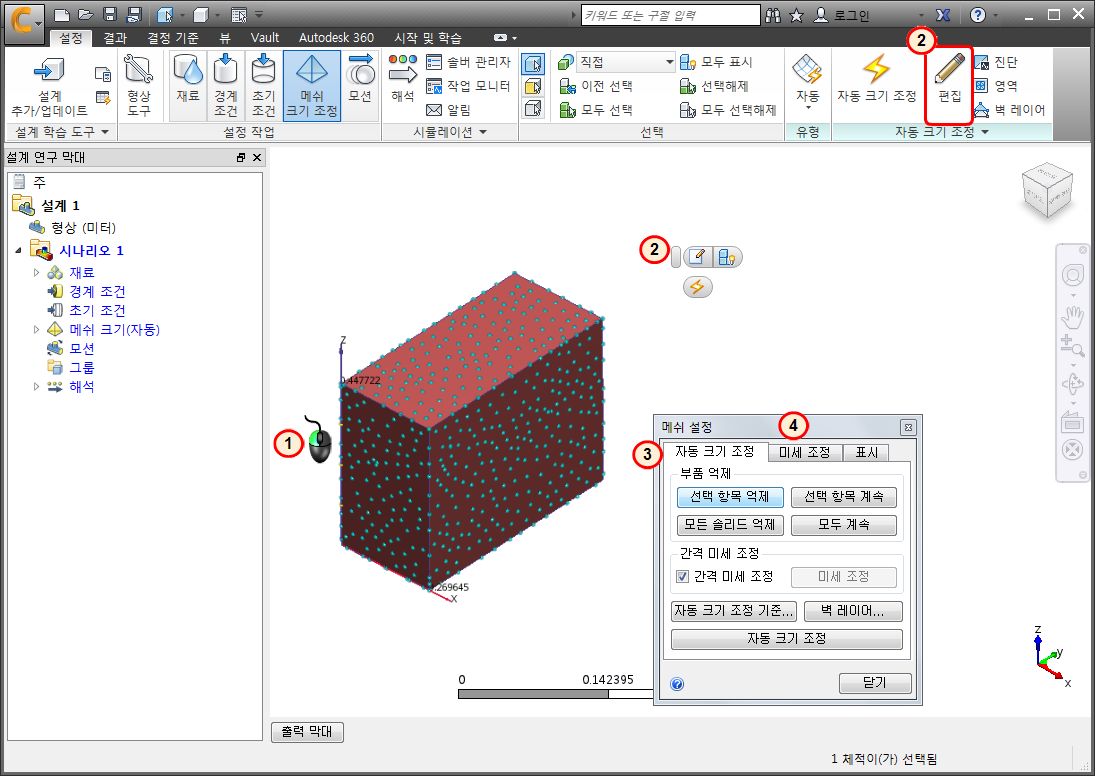Image resolution: width=1095 pixels, height=776 pixels.
Task: Expand the 해석 tree node
Action: click(x=36, y=386)
